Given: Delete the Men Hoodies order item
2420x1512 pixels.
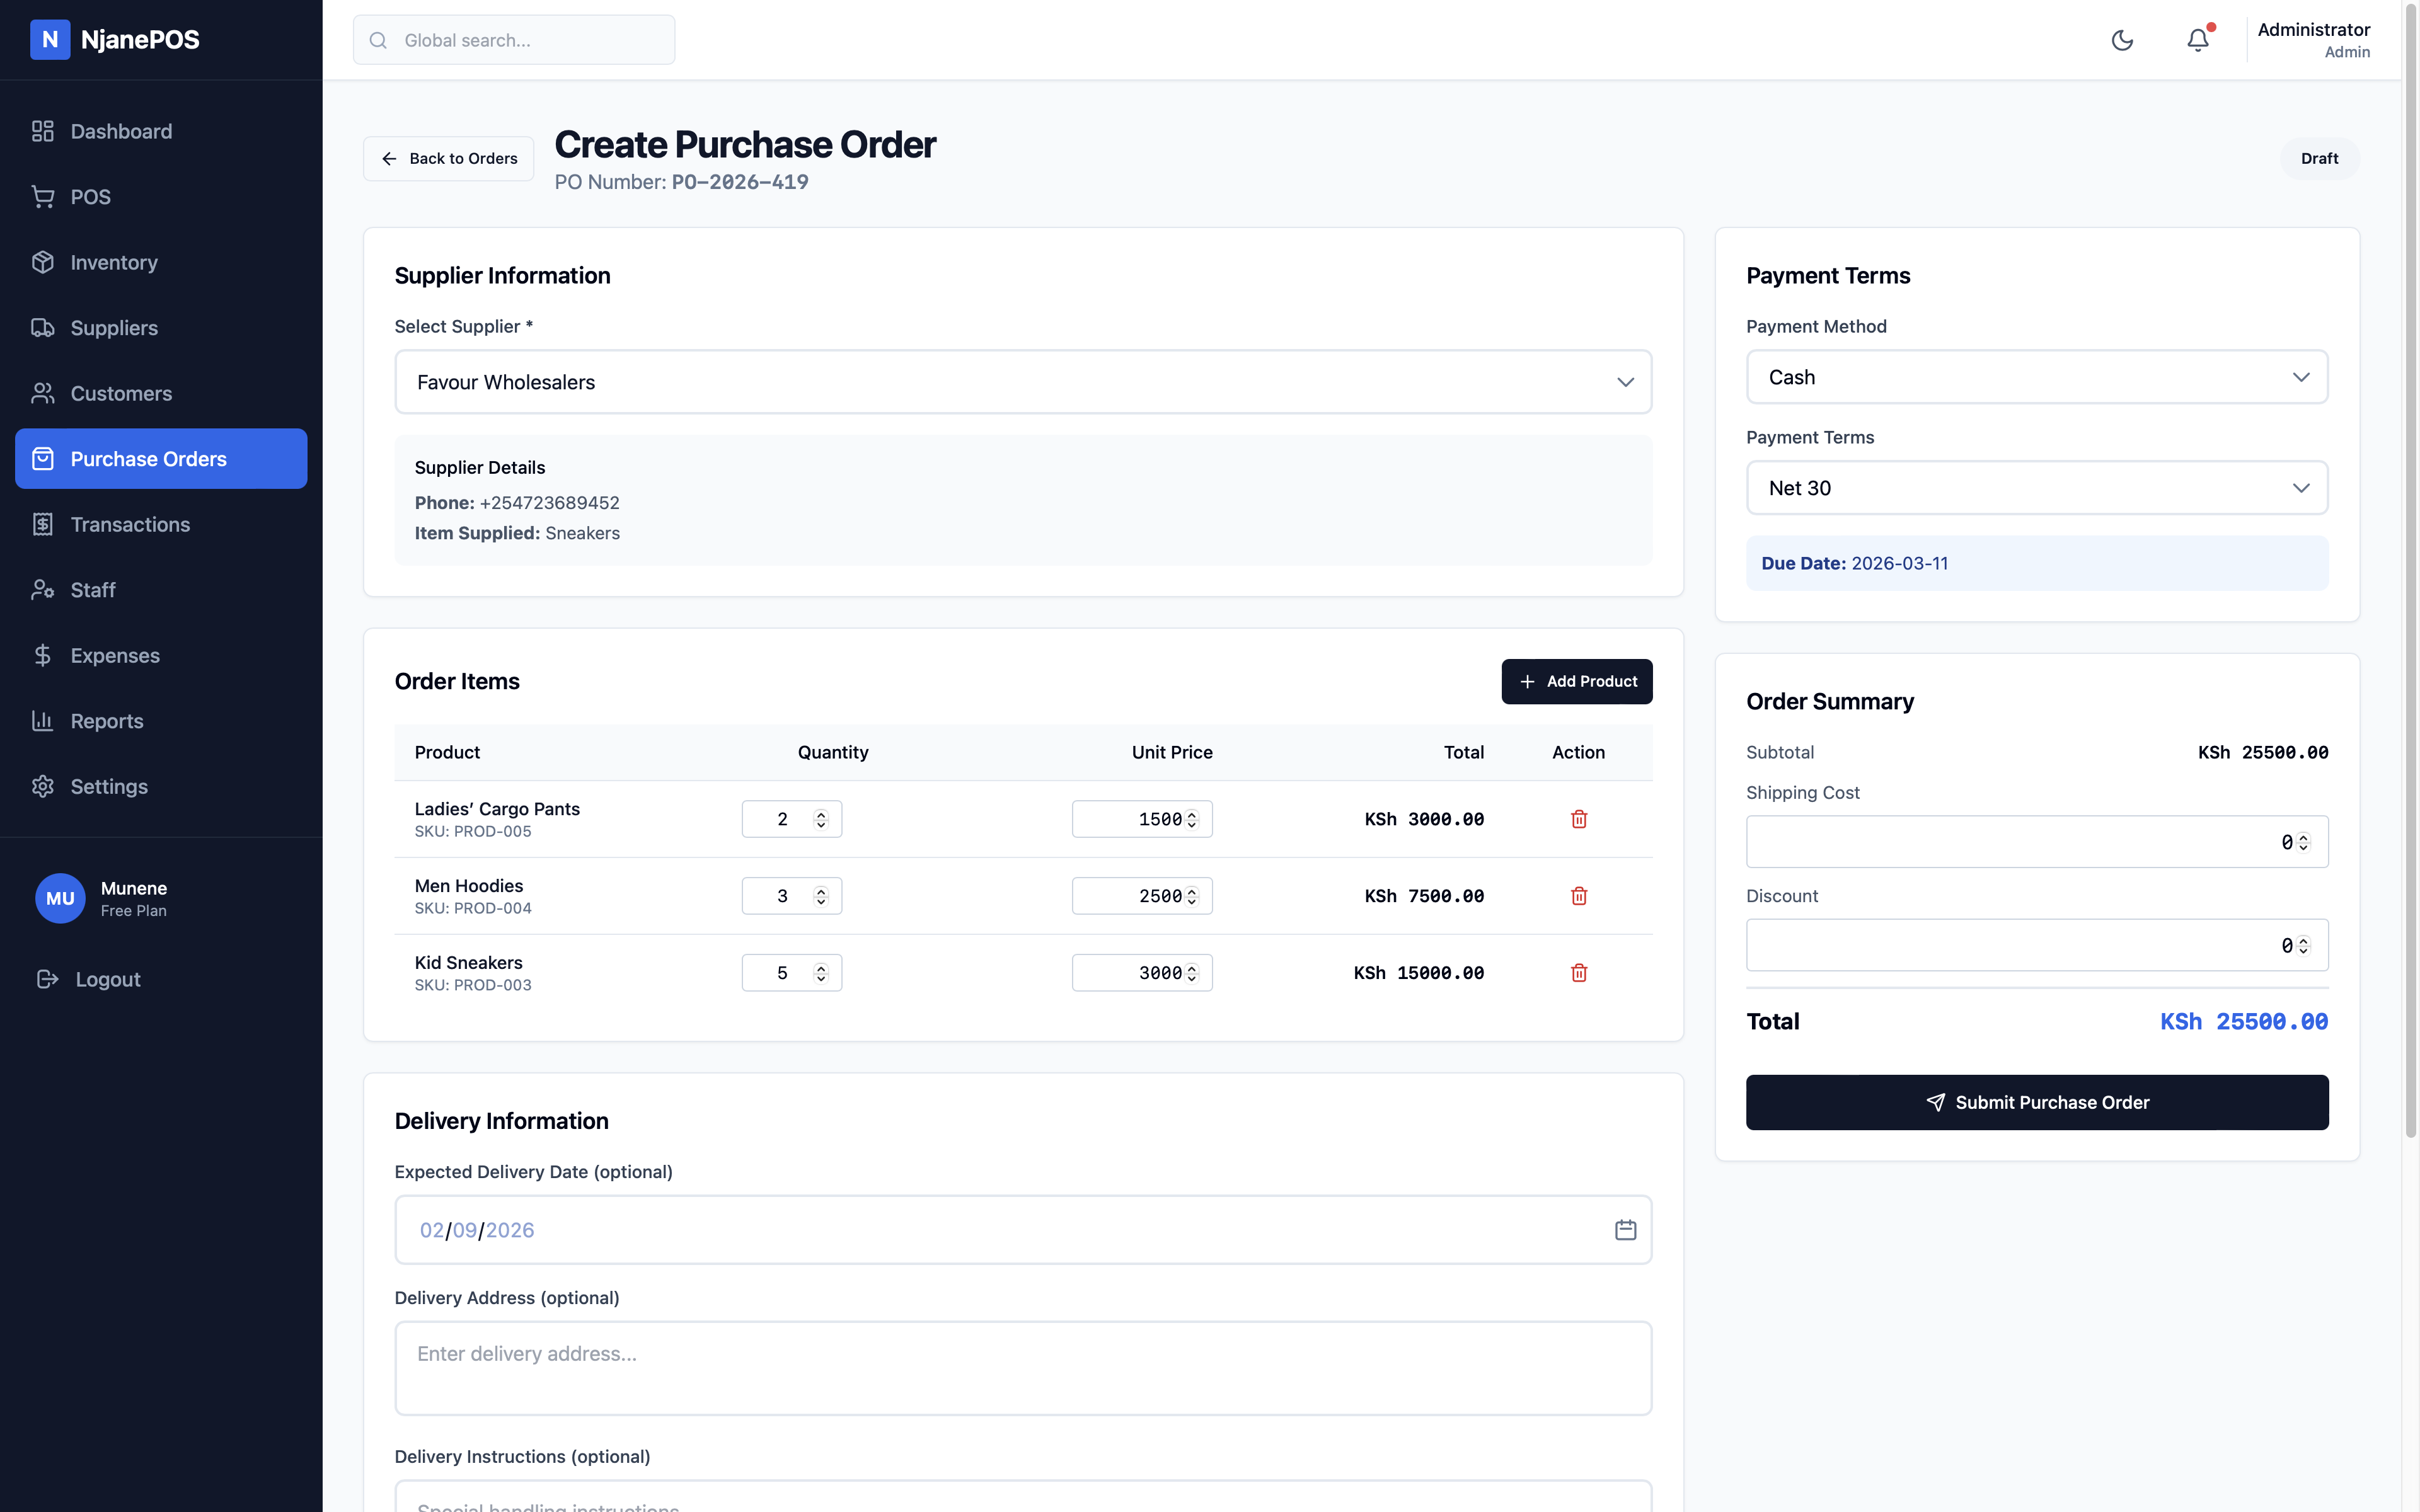Looking at the screenshot, I should pos(1578,896).
